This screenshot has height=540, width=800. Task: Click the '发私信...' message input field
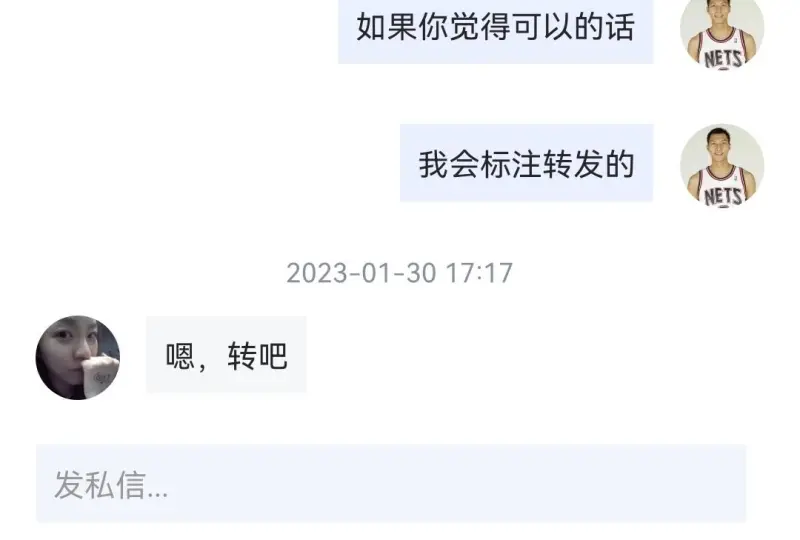tap(391, 483)
